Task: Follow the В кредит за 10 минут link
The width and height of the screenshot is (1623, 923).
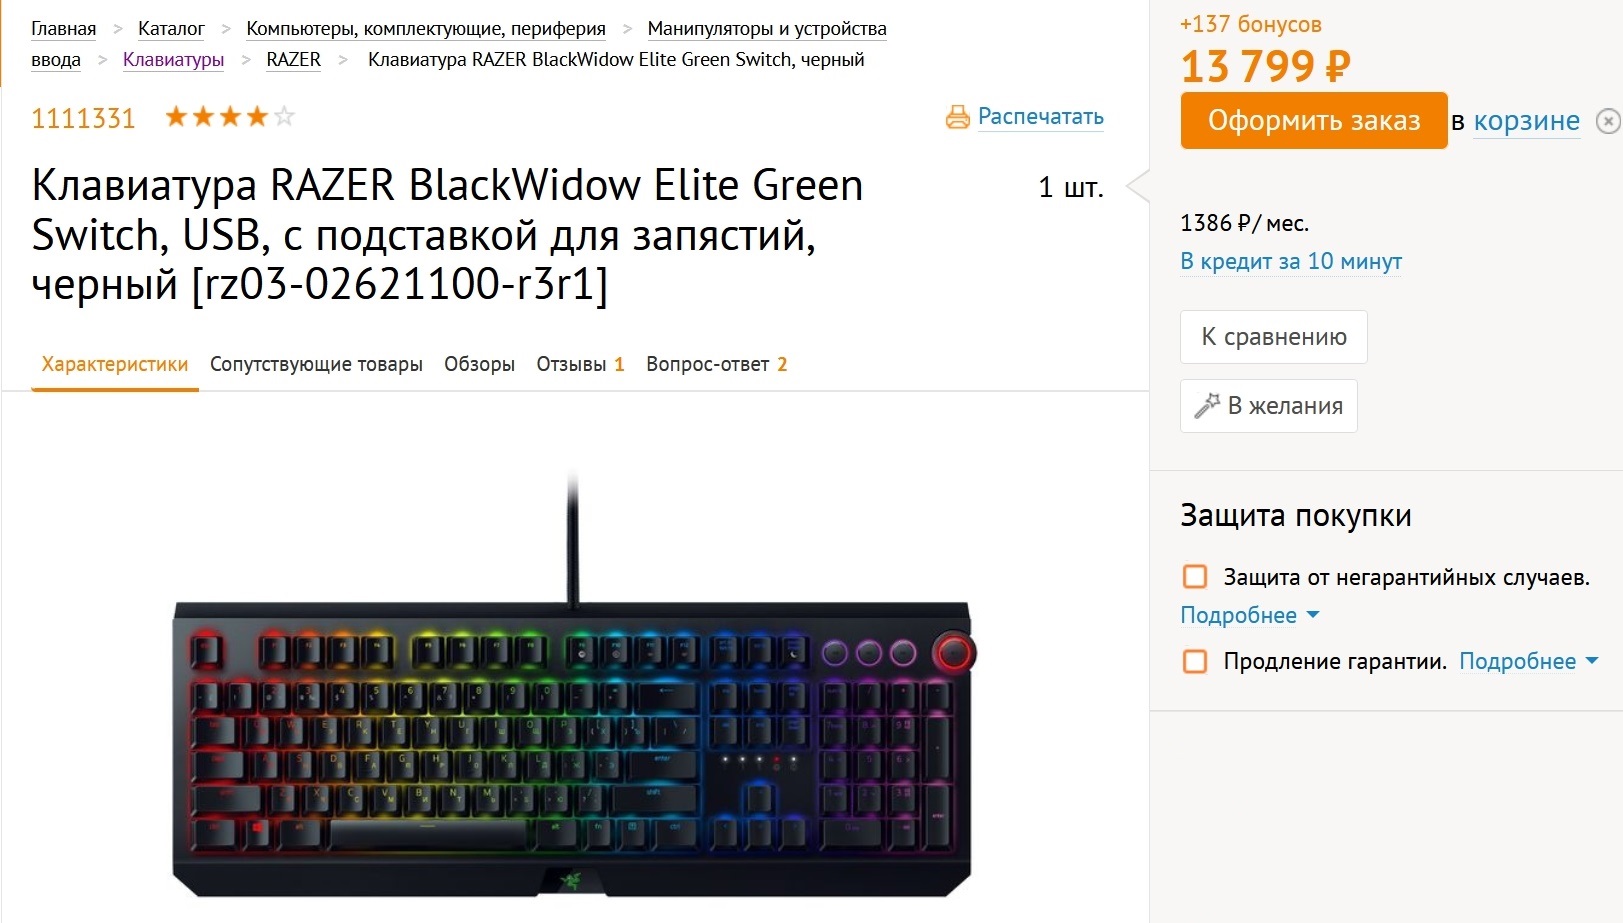Action: 1291,261
